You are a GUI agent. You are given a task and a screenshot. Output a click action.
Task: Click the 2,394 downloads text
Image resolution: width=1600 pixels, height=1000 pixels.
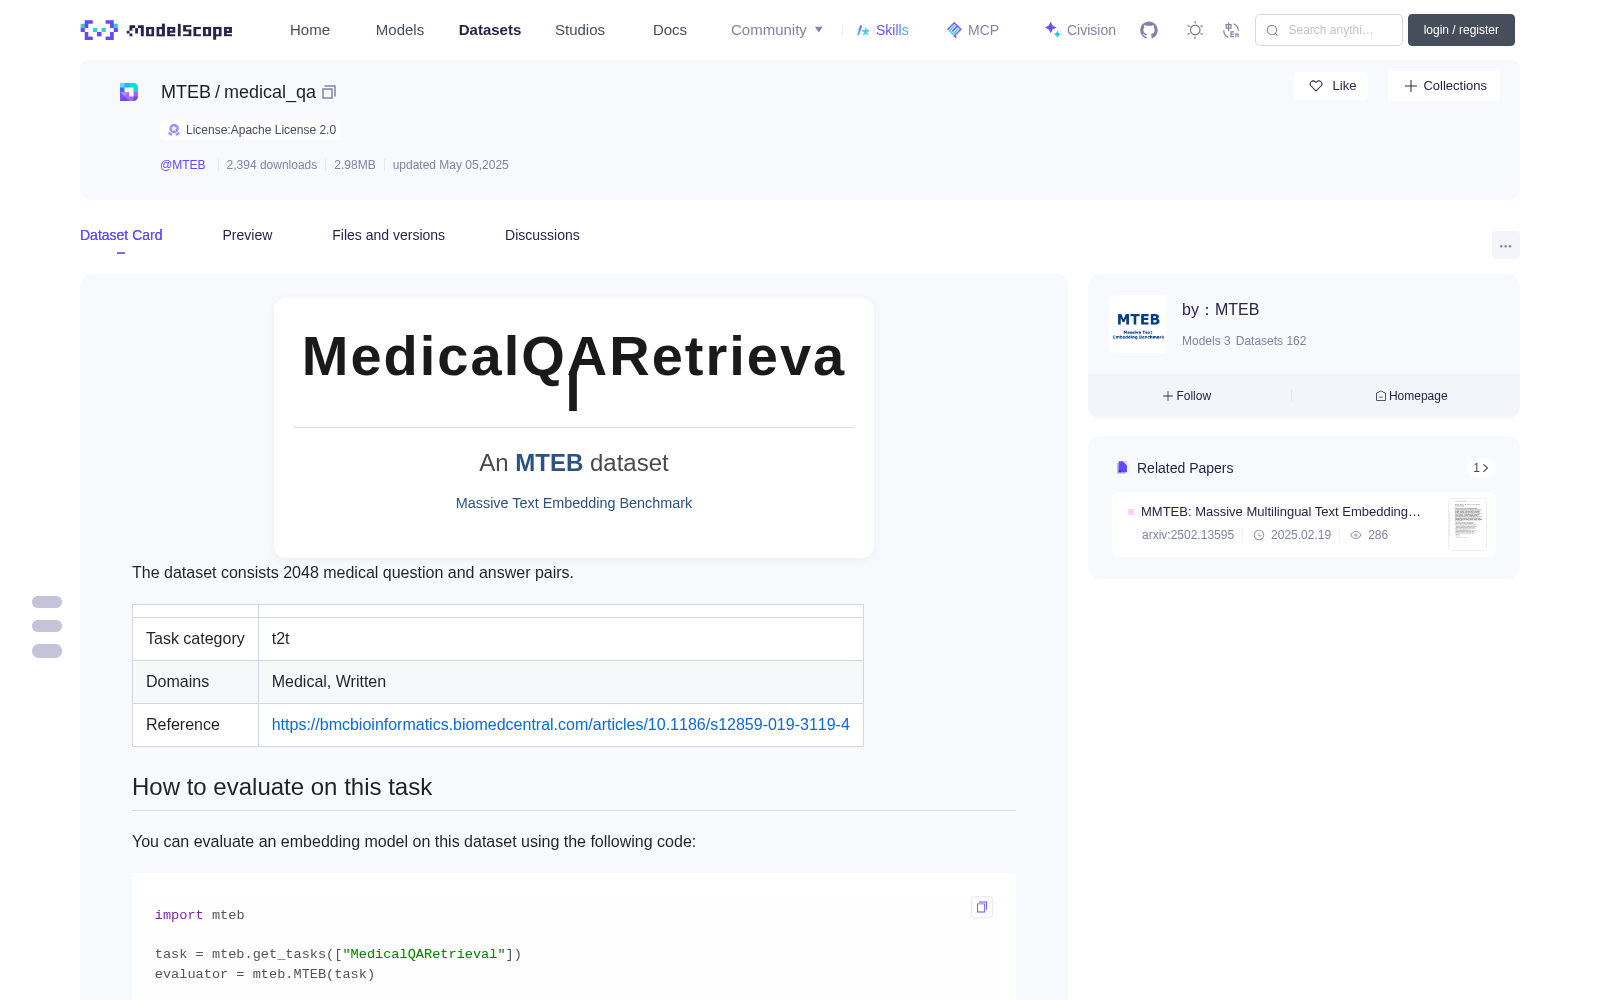coord(272,165)
